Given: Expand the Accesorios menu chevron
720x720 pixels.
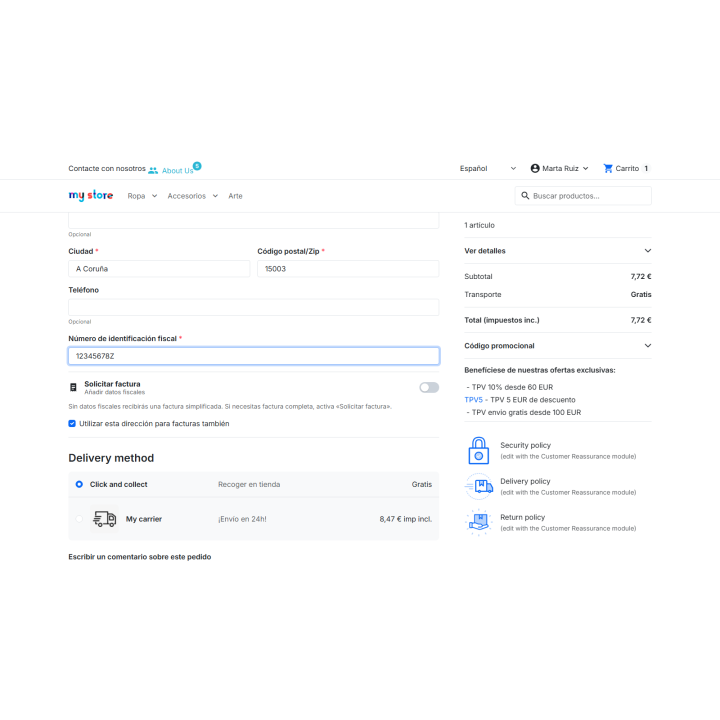Looking at the screenshot, I should pos(215,196).
